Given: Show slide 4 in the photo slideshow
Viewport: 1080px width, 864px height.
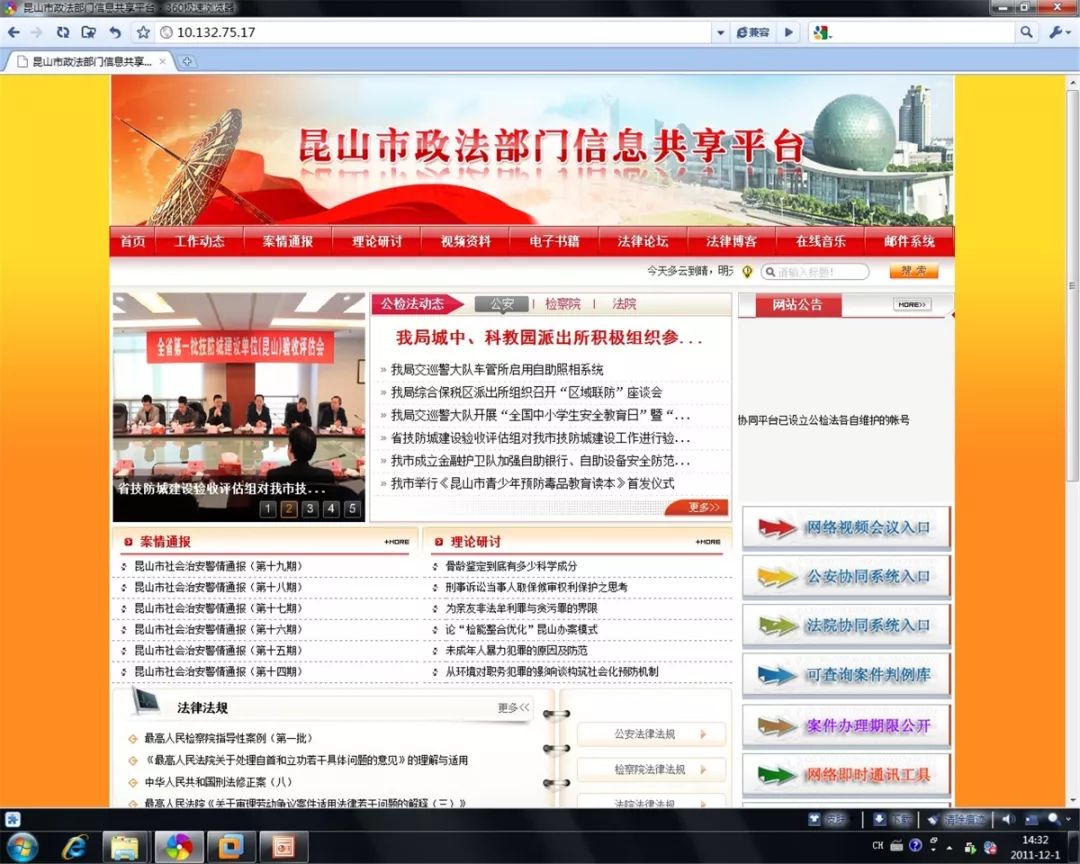Looking at the screenshot, I should point(331,509).
